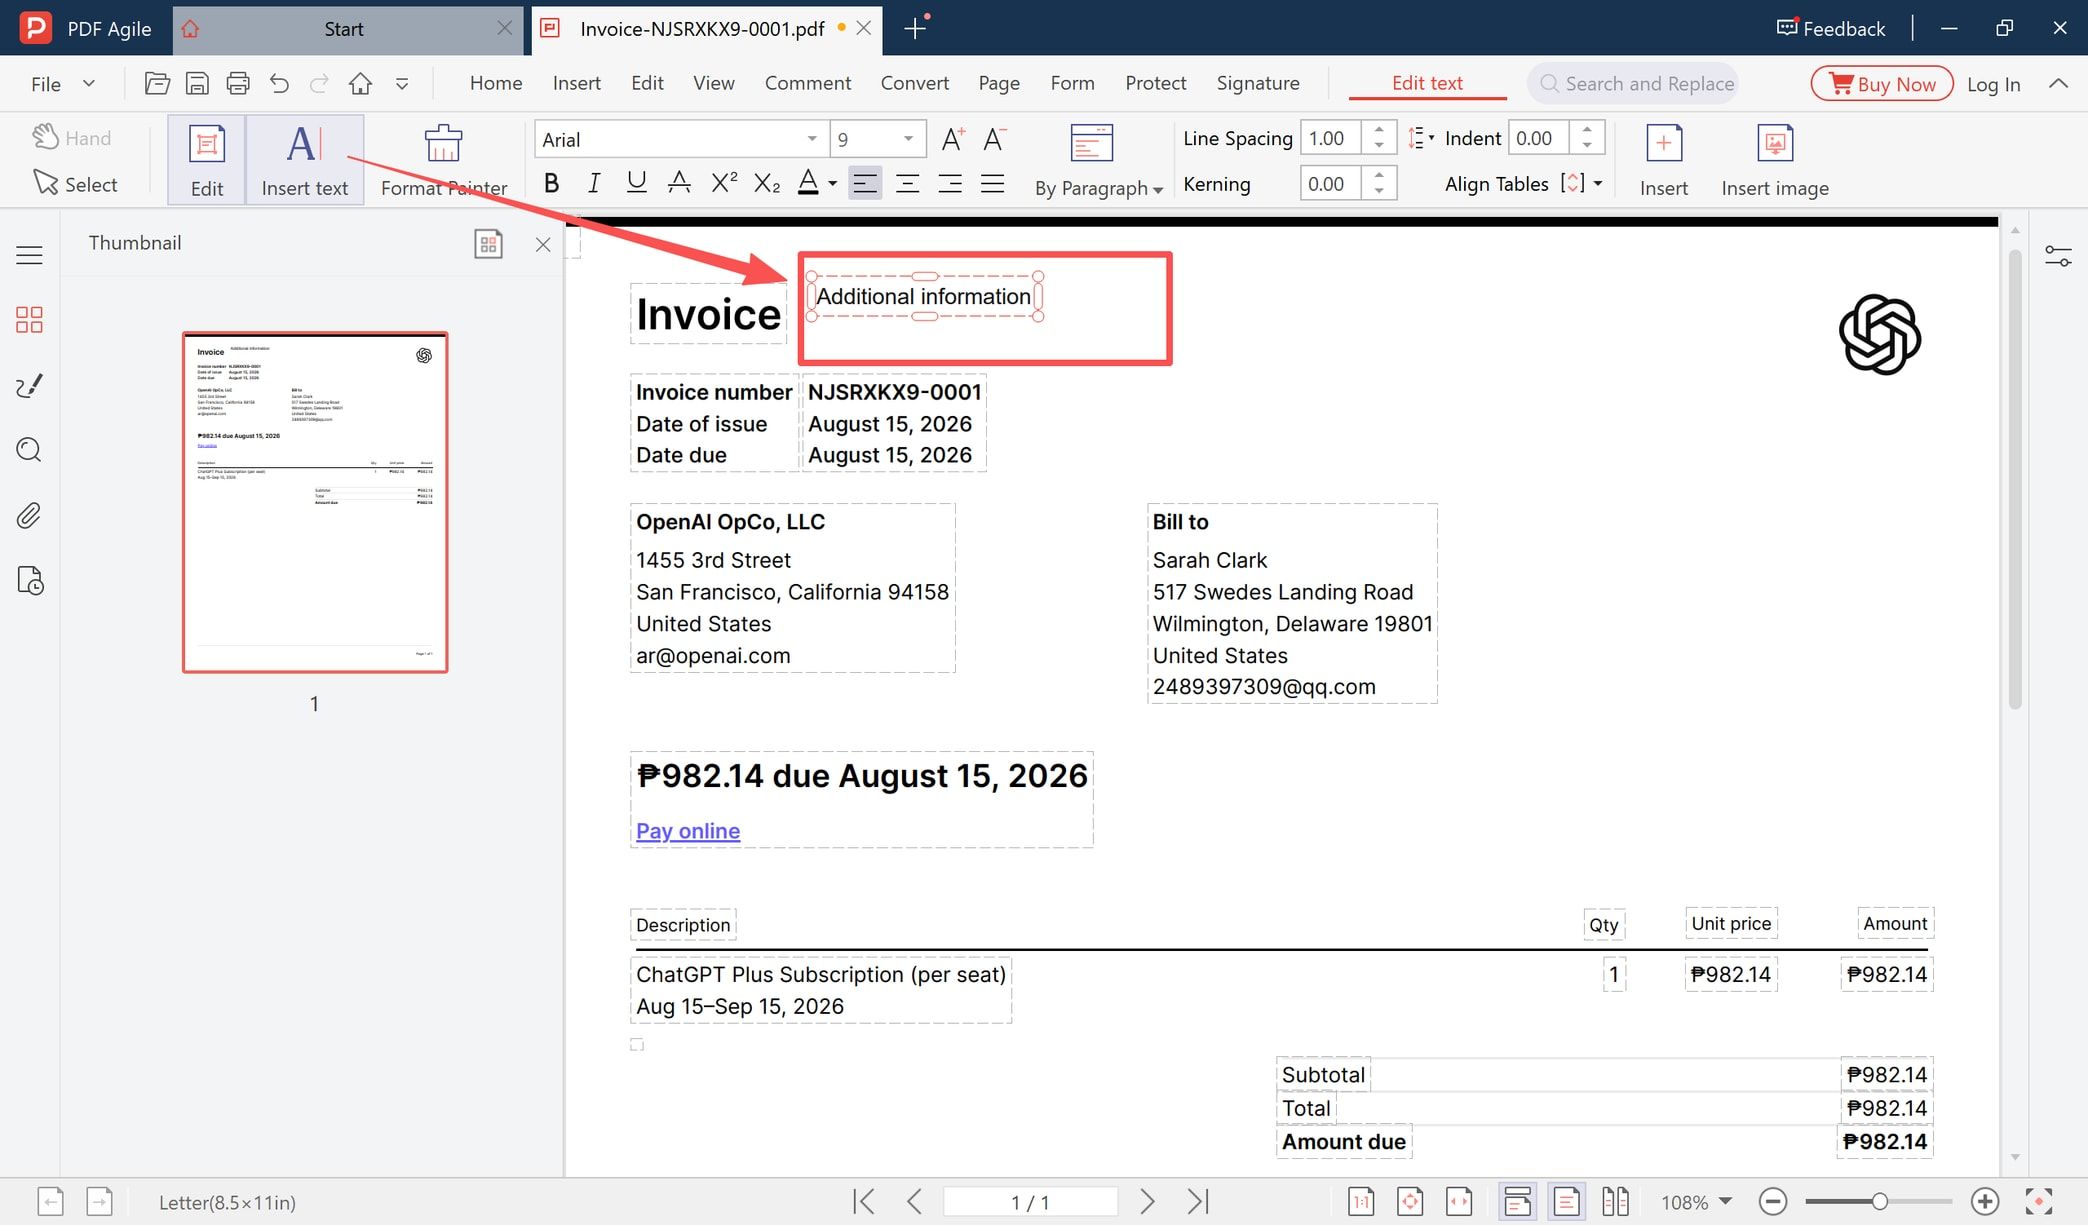Image resolution: width=2088 pixels, height=1225 pixels.
Task: Switch to the Comment tab
Action: 807,83
